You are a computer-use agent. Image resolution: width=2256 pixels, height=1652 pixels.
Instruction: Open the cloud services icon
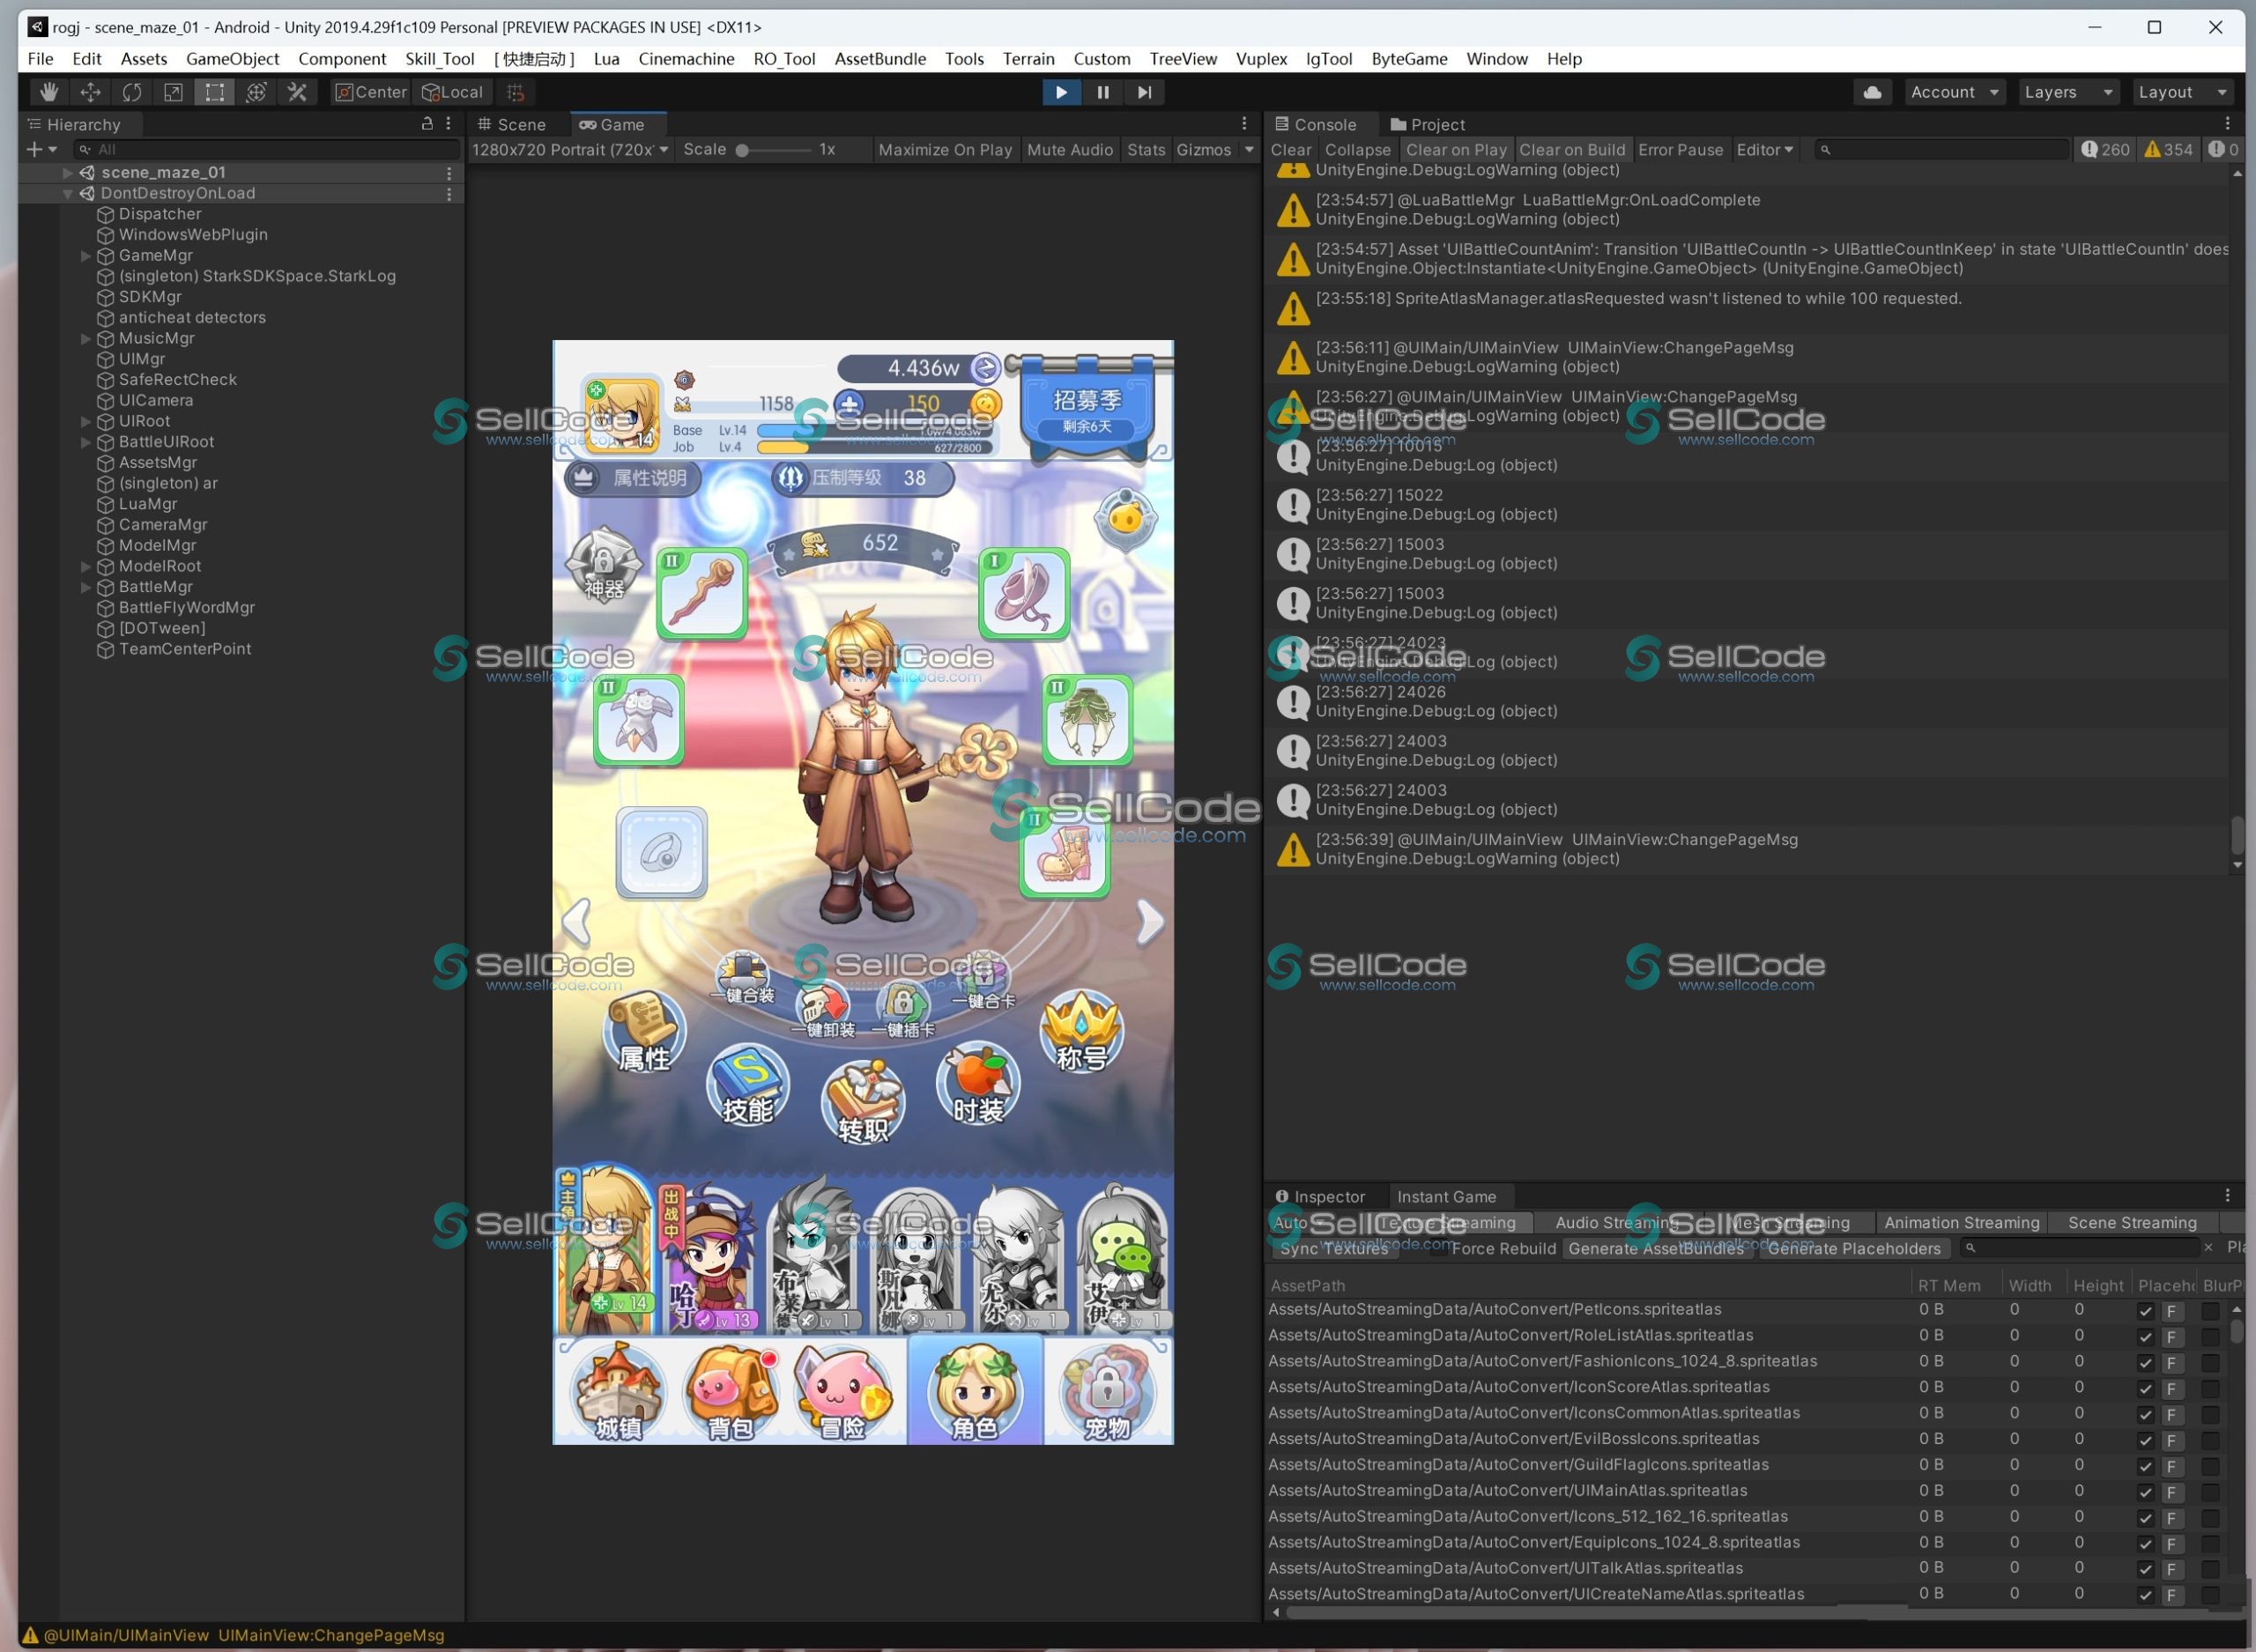[x=1872, y=92]
